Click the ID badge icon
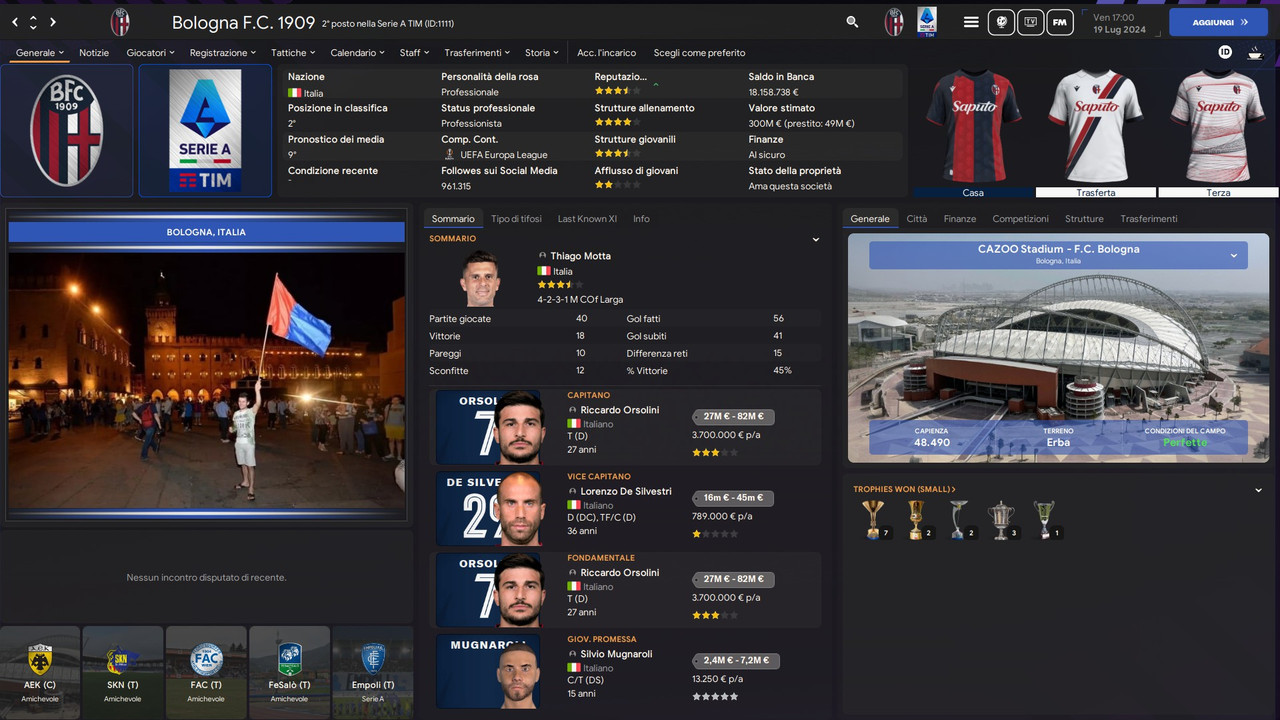The width and height of the screenshot is (1280, 720). tap(1225, 52)
